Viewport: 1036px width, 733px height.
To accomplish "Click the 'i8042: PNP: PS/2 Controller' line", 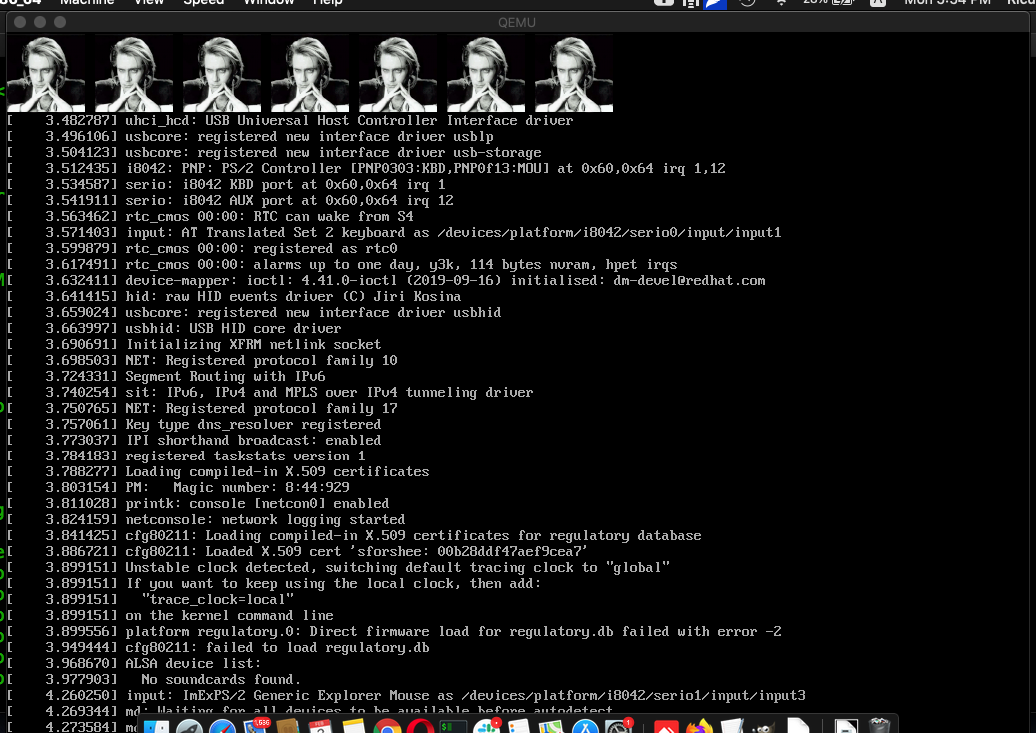I will tap(366, 168).
